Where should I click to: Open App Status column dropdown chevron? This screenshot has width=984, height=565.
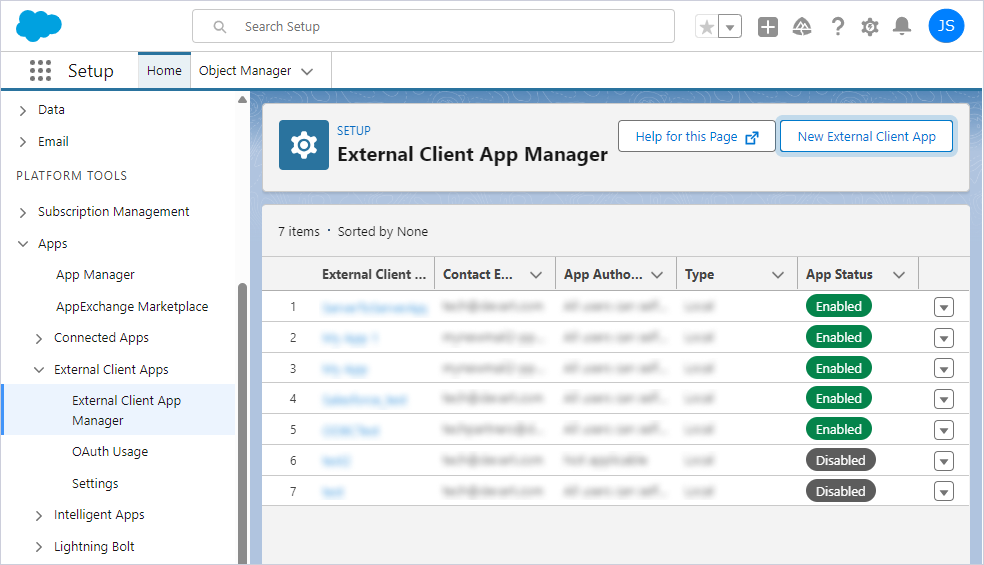(x=899, y=275)
